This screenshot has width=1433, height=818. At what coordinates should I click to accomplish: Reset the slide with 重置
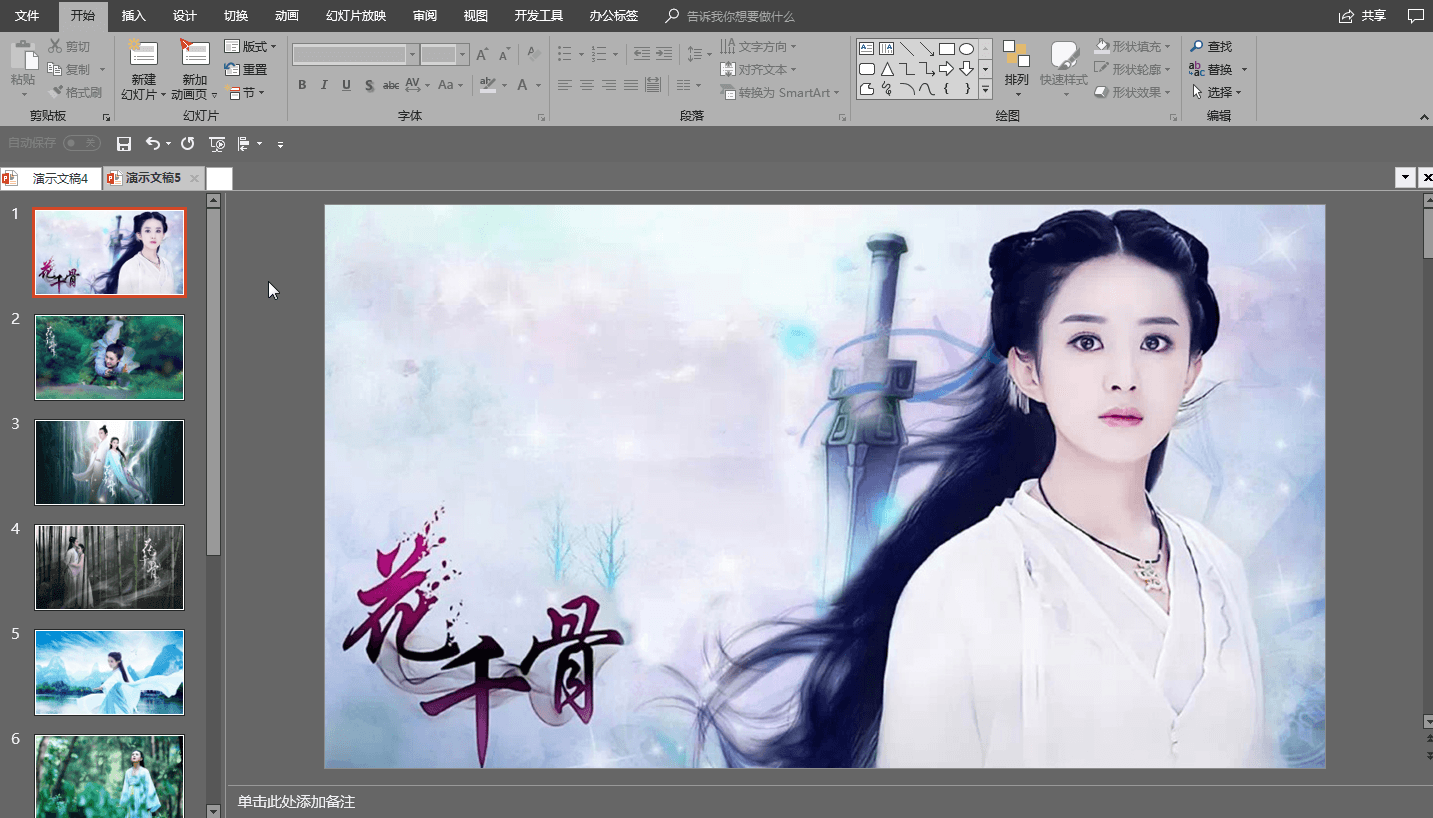246,70
